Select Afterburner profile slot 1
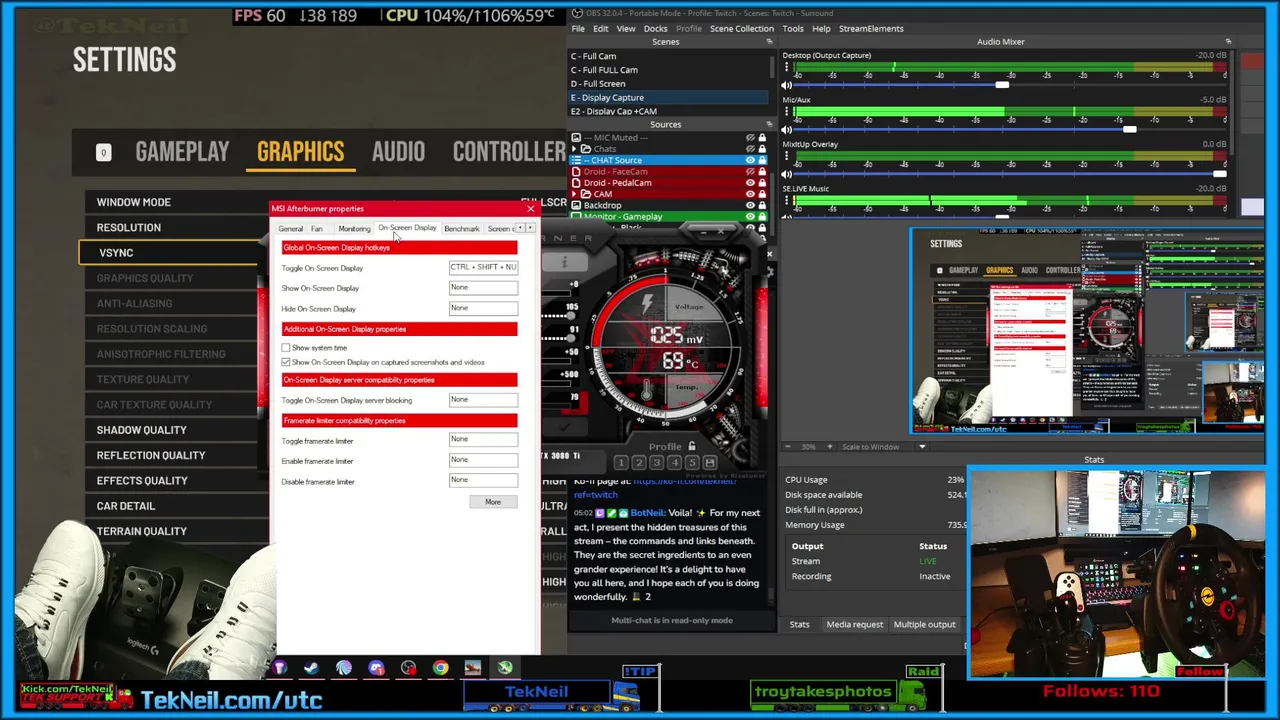 [x=620, y=463]
